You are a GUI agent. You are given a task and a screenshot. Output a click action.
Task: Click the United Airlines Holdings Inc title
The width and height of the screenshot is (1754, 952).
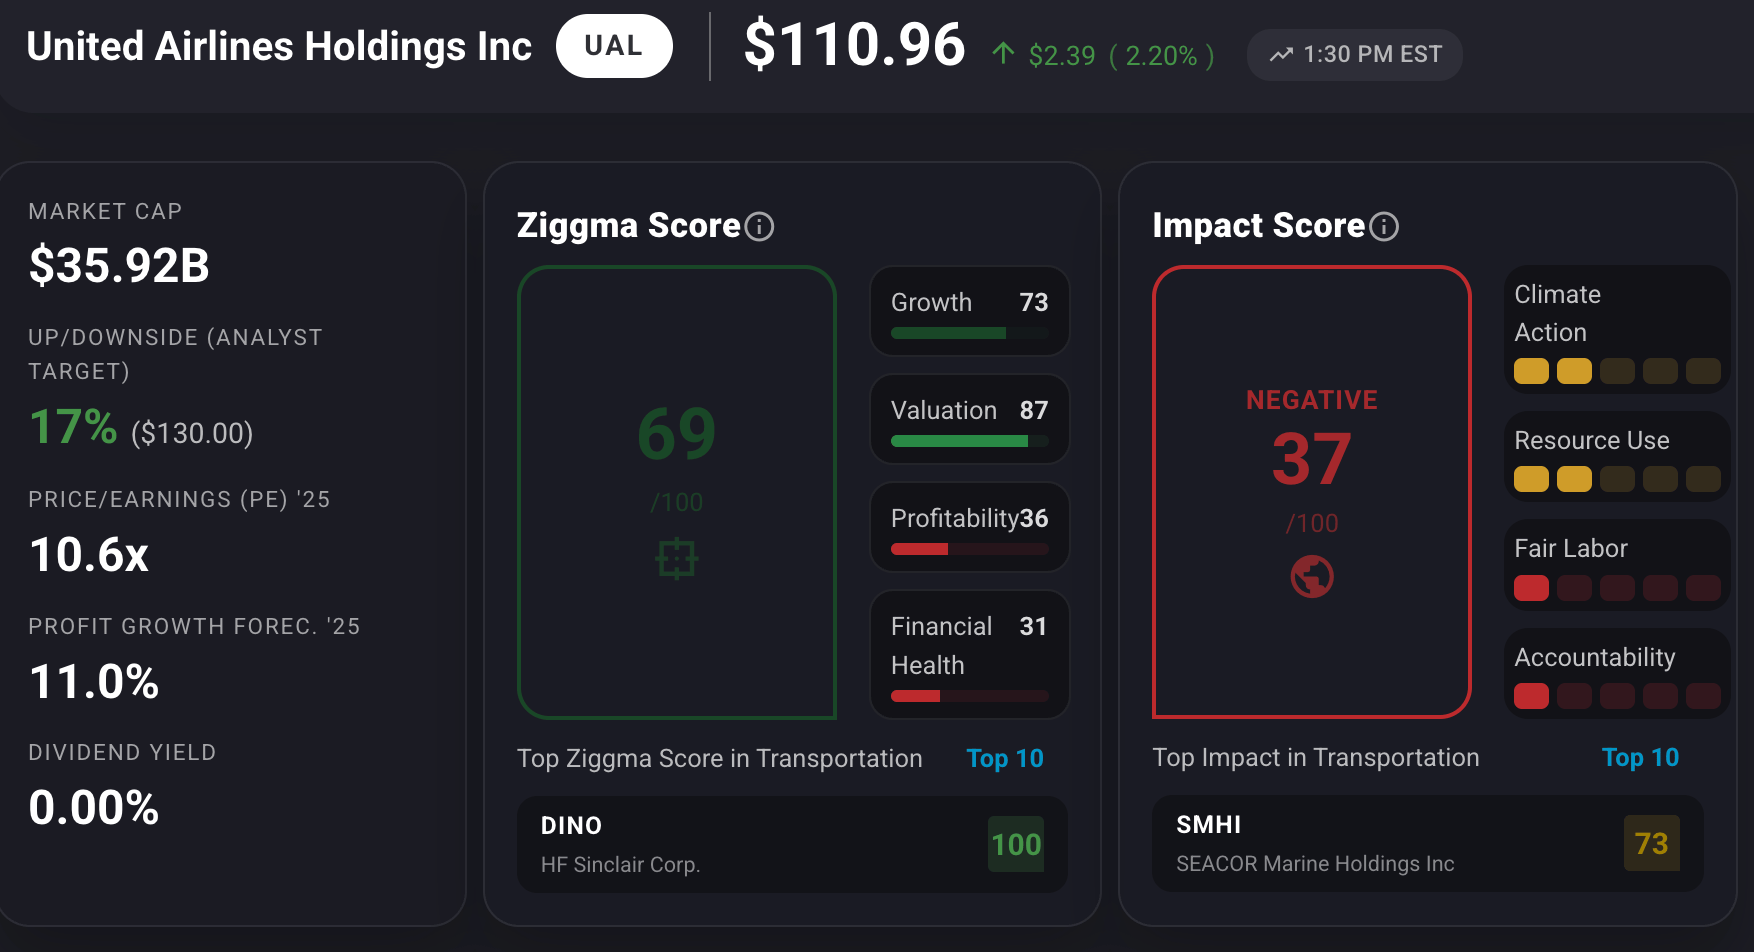click(279, 46)
